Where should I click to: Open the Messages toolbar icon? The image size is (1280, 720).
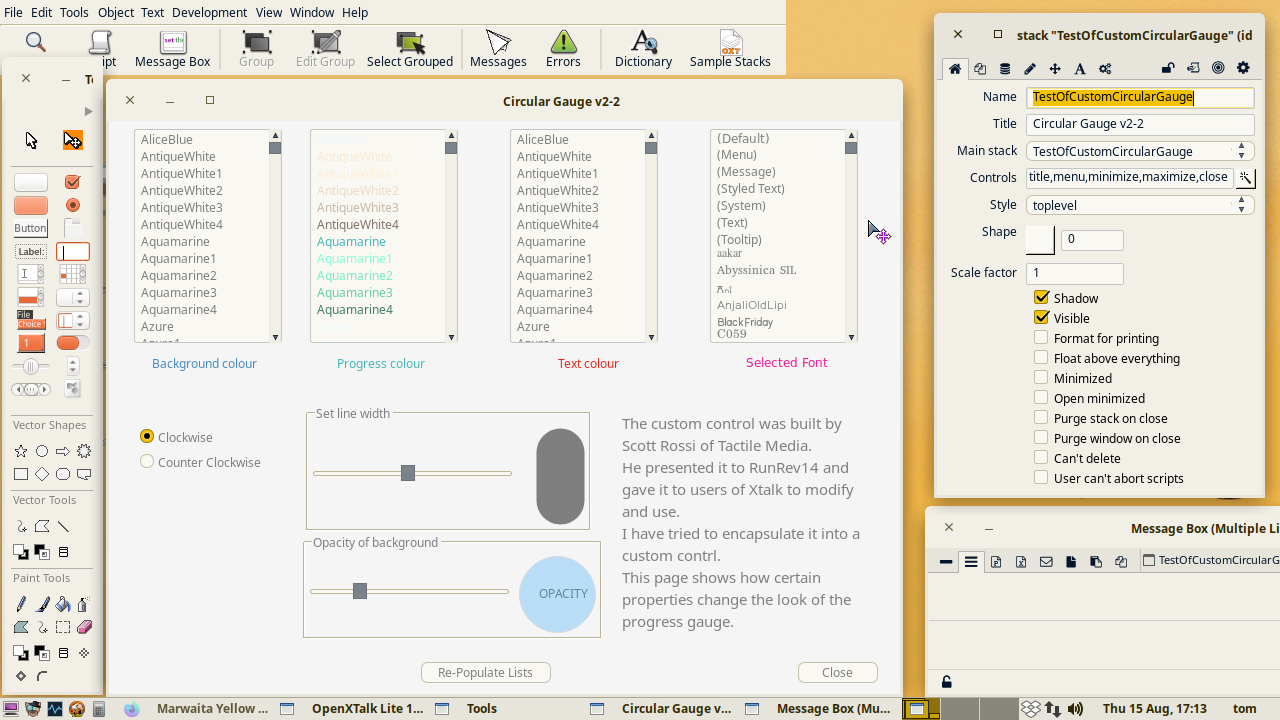498,47
